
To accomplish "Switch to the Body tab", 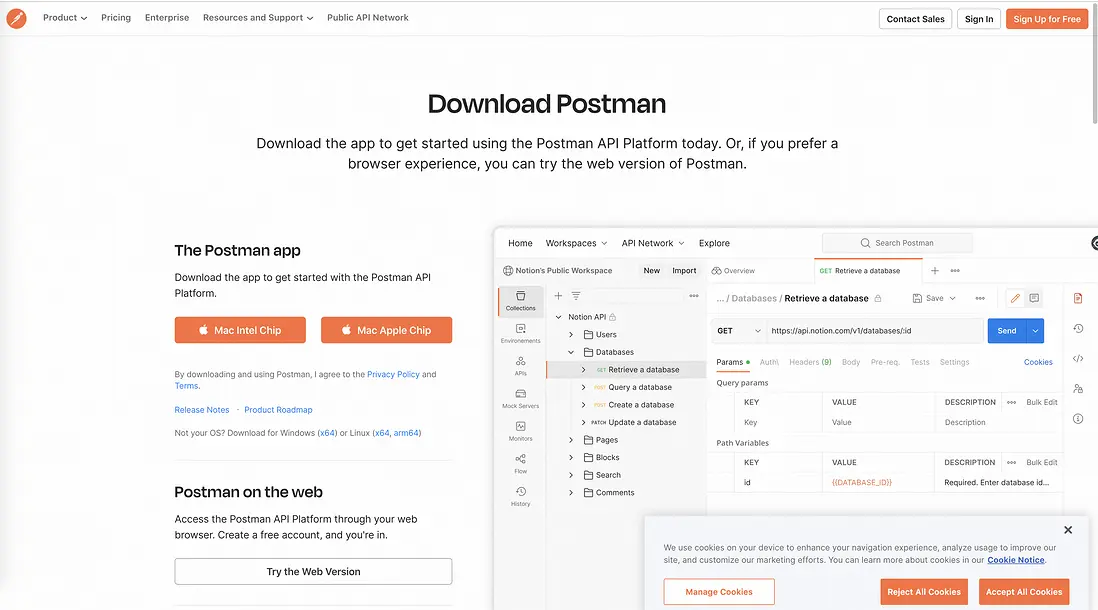I will click(x=851, y=362).
